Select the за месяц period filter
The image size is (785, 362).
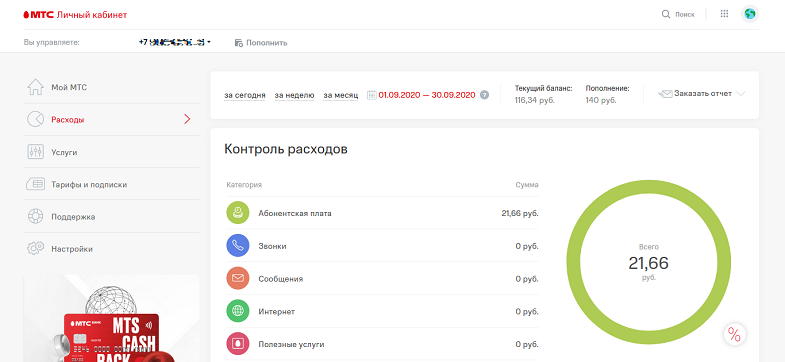[x=340, y=95]
